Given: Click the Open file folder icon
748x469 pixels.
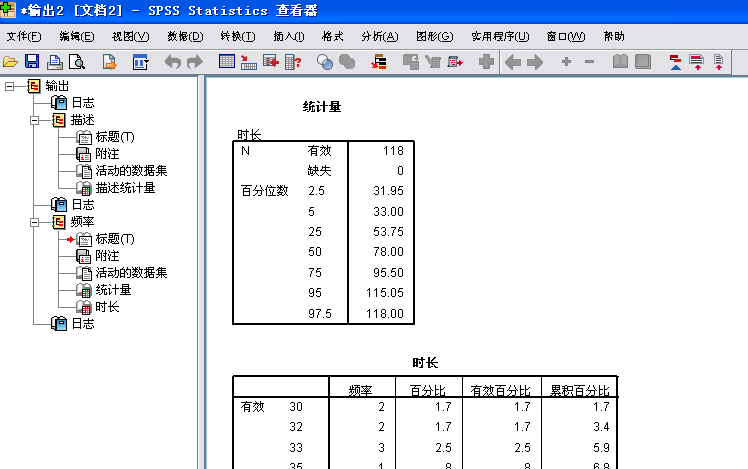Looking at the screenshot, I should tap(11, 62).
